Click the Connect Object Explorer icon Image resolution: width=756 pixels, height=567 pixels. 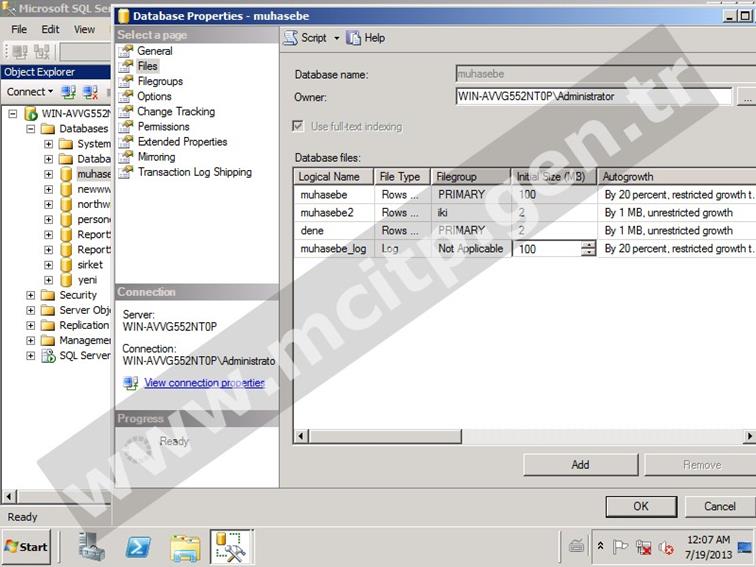click(68, 92)
